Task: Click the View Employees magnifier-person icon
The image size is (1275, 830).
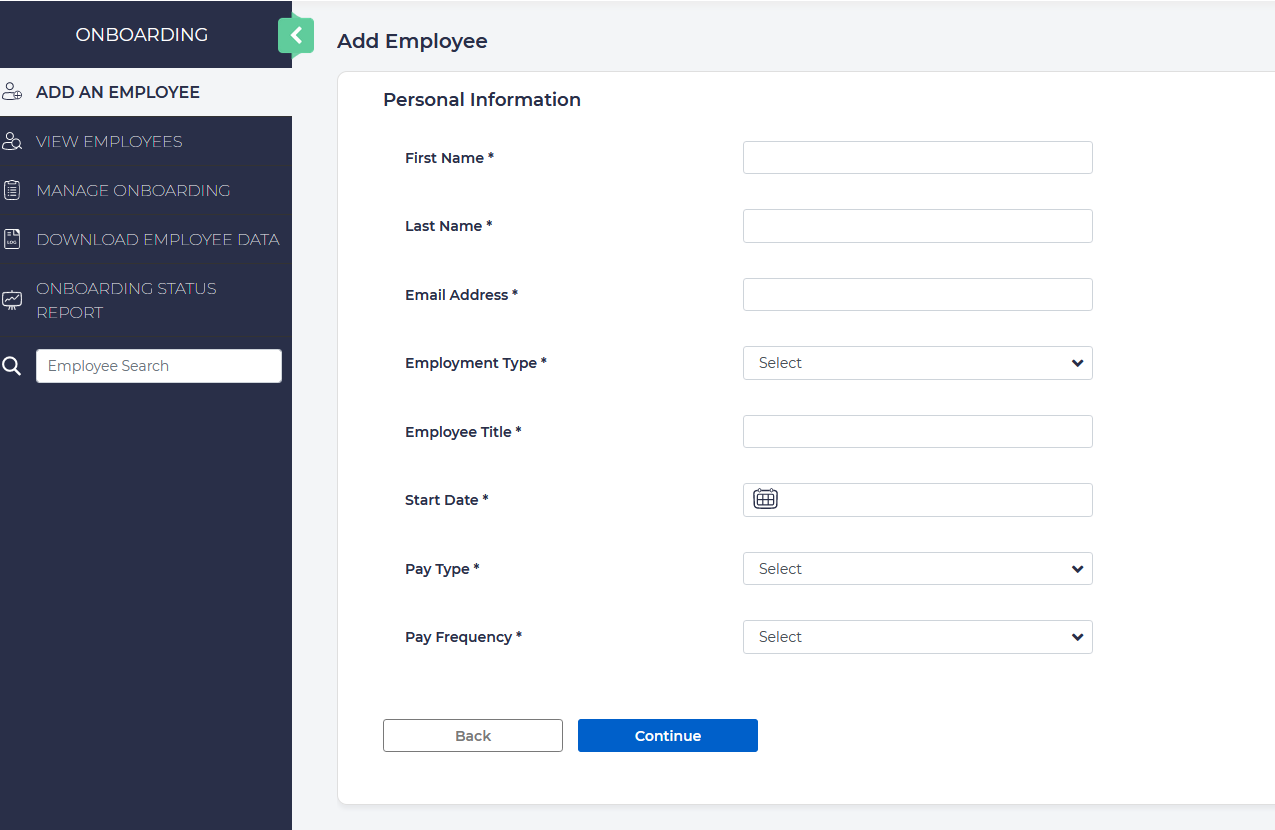Action: click(12, 141)
